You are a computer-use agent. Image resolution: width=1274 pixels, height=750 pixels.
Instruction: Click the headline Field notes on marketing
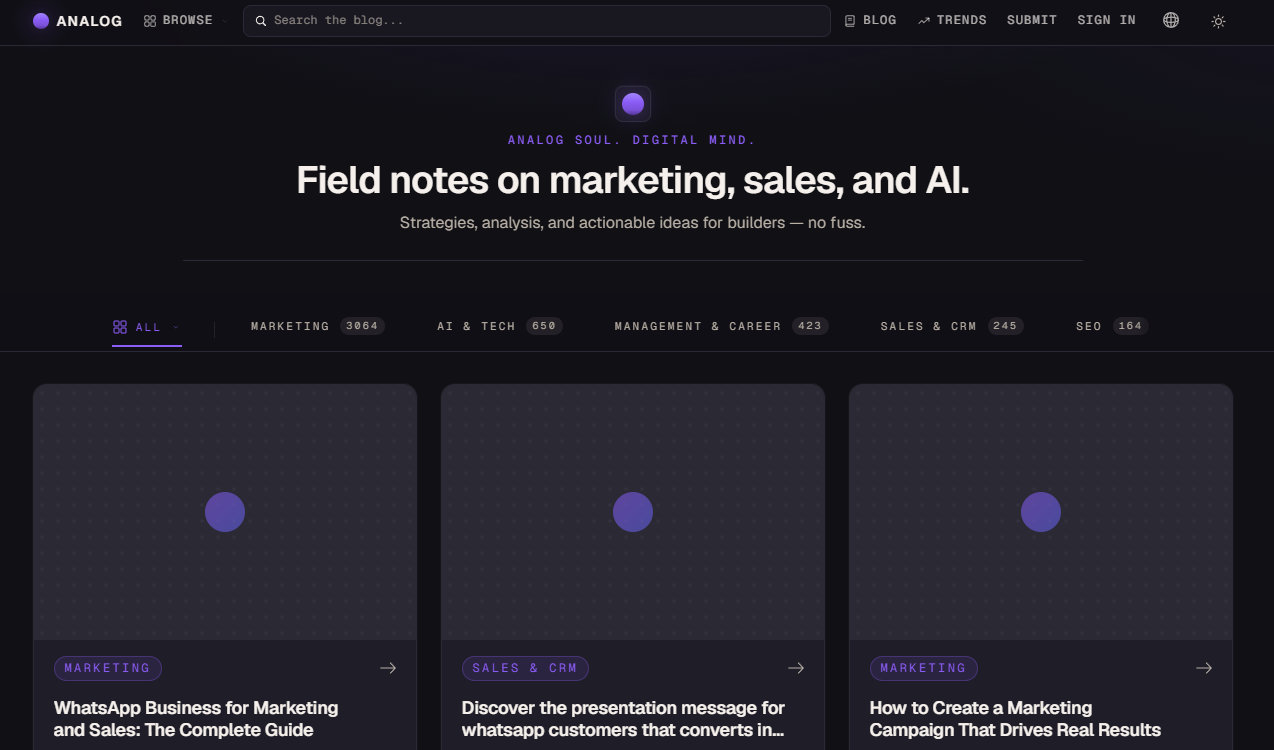click(633, 180)
